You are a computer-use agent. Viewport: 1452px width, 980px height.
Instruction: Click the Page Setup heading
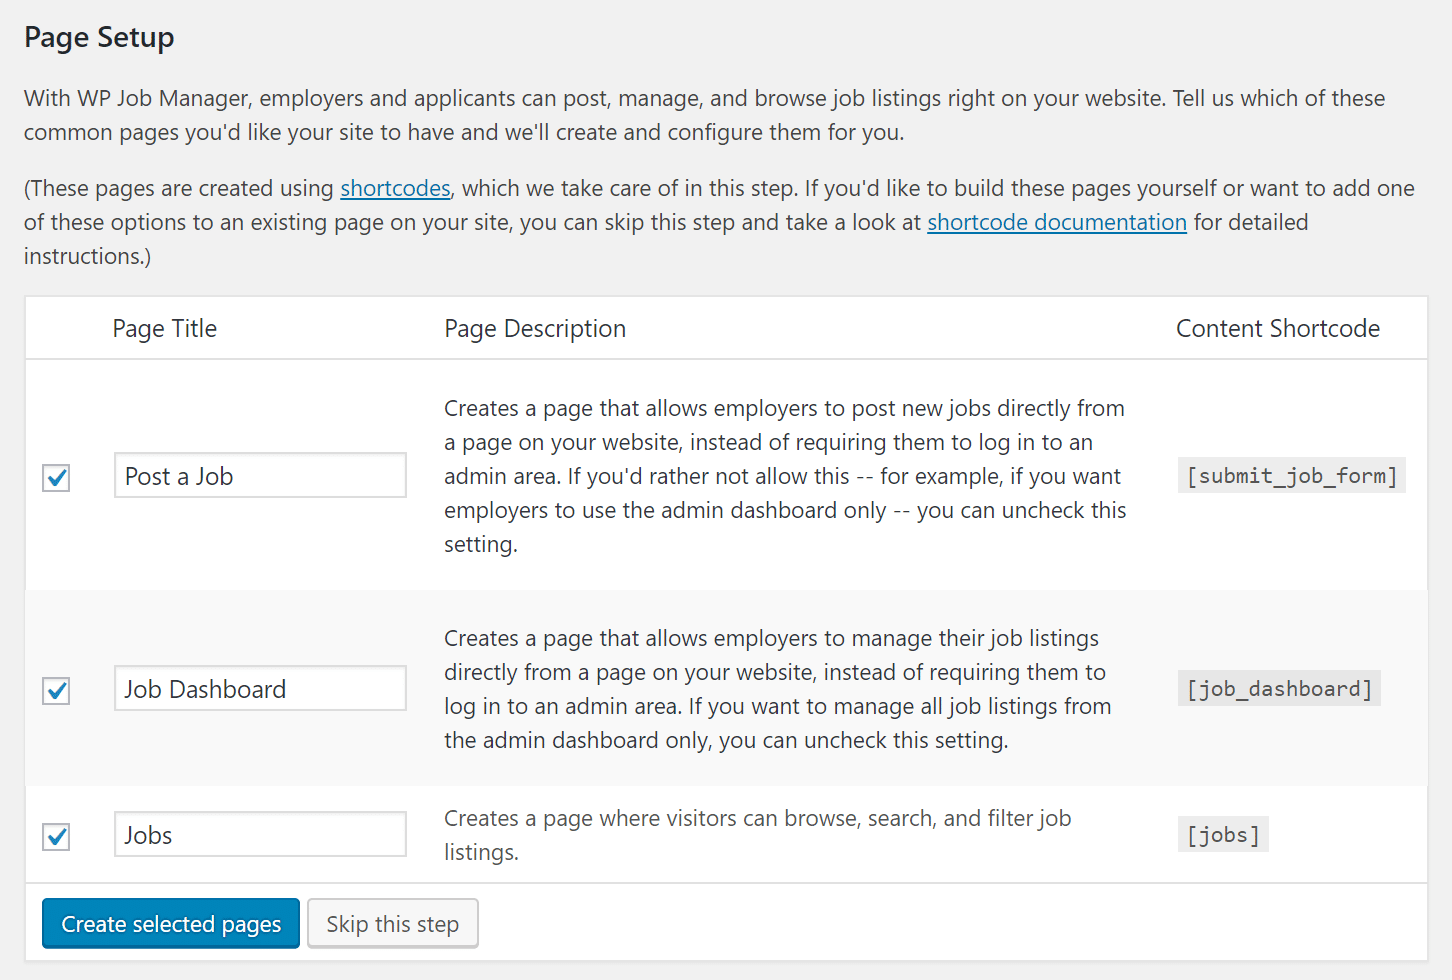pos(98,37)
